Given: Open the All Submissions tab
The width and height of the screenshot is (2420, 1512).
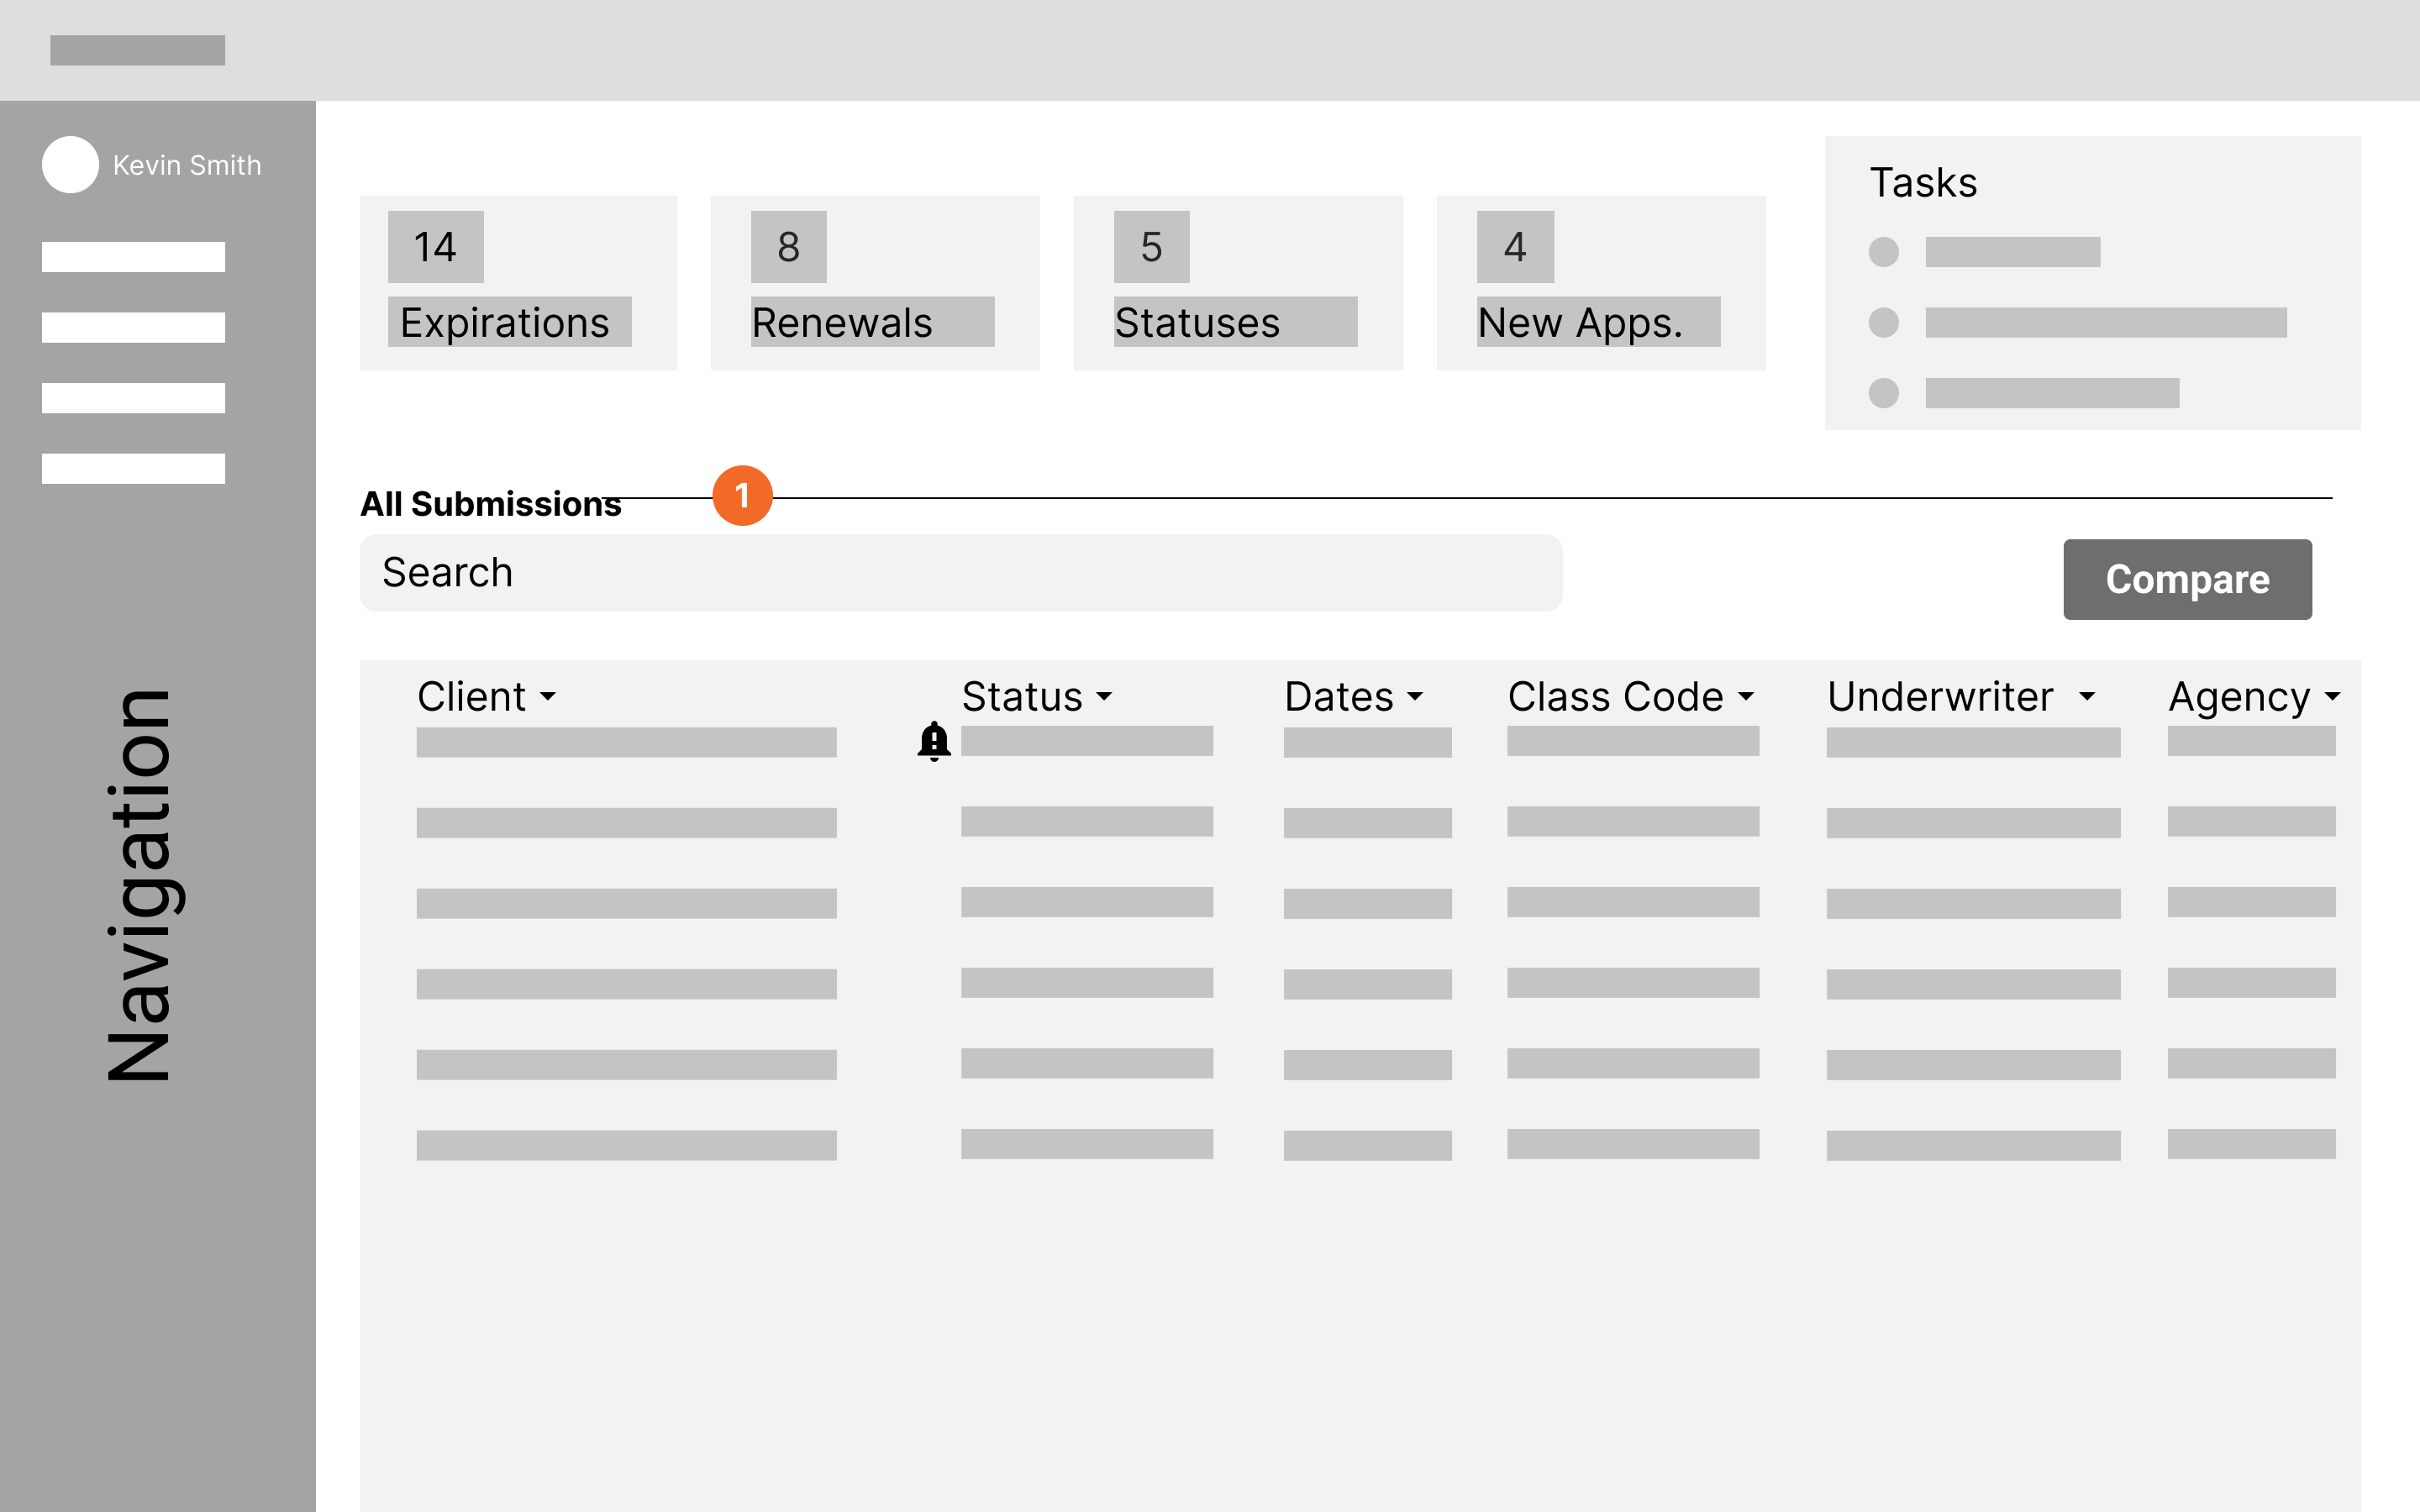Looking at the screenshot, I should click(490, 504).
